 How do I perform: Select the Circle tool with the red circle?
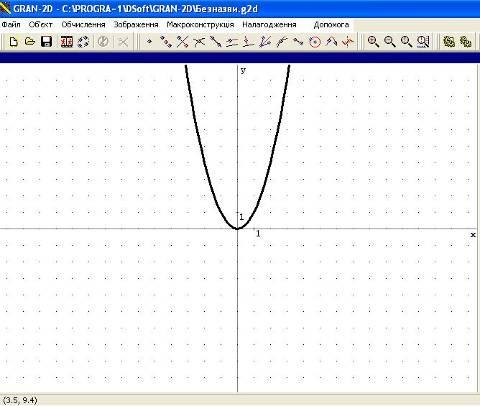[x=315, y=42]
